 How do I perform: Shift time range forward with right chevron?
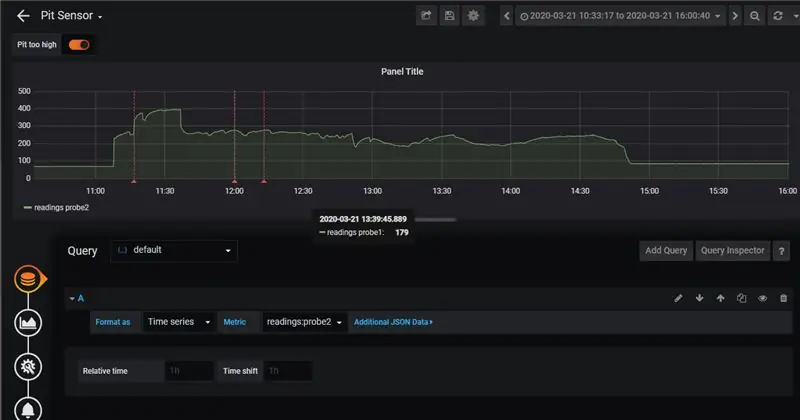[x=735, y=16]
